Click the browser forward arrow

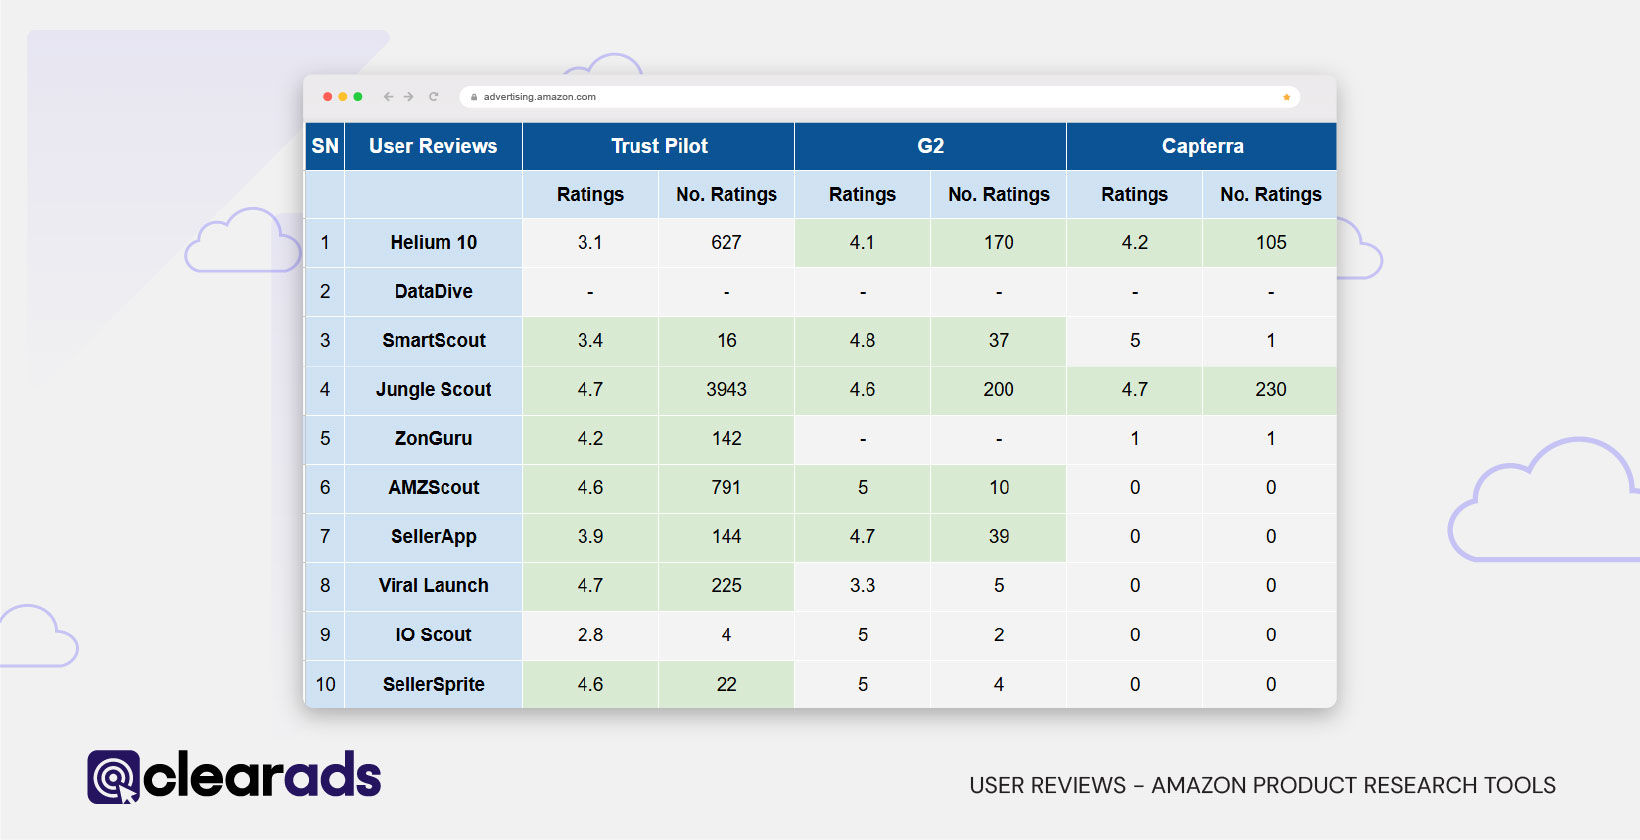408,97
